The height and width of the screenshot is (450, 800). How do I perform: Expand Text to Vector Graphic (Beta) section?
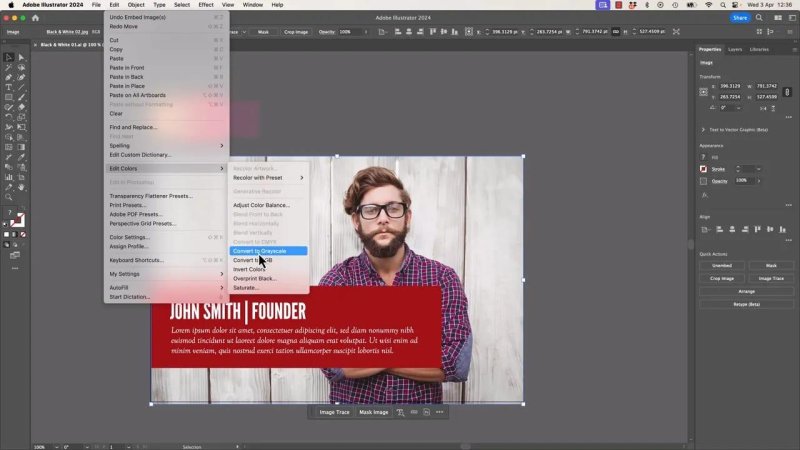tap(703, 130)
